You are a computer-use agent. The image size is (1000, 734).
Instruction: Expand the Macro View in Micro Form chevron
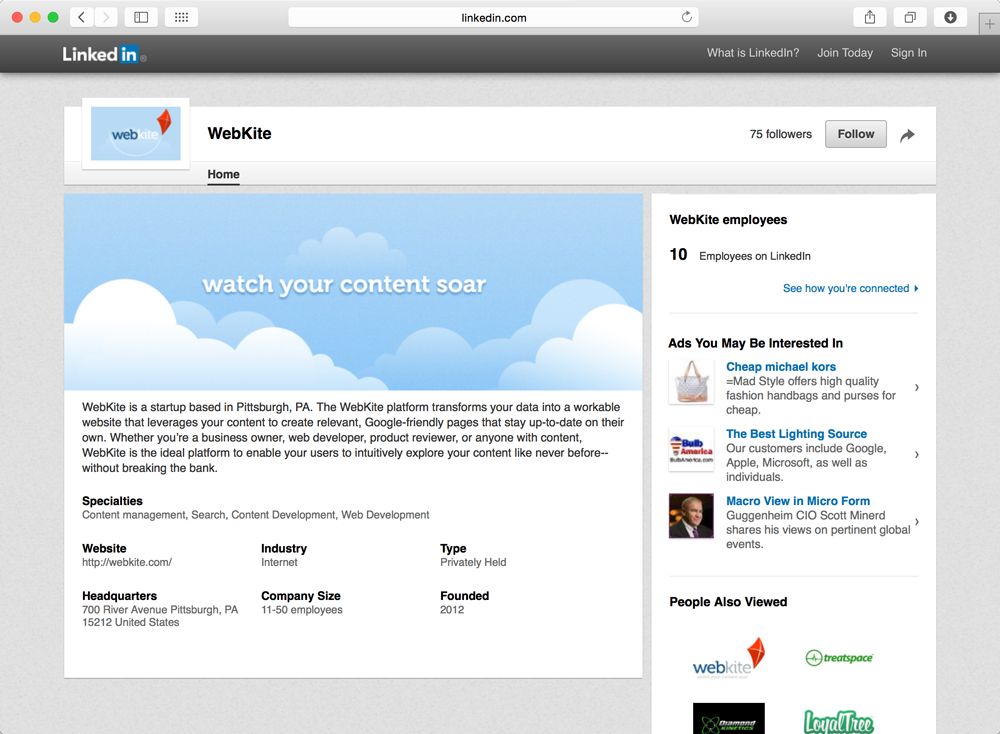pos(917,522)
